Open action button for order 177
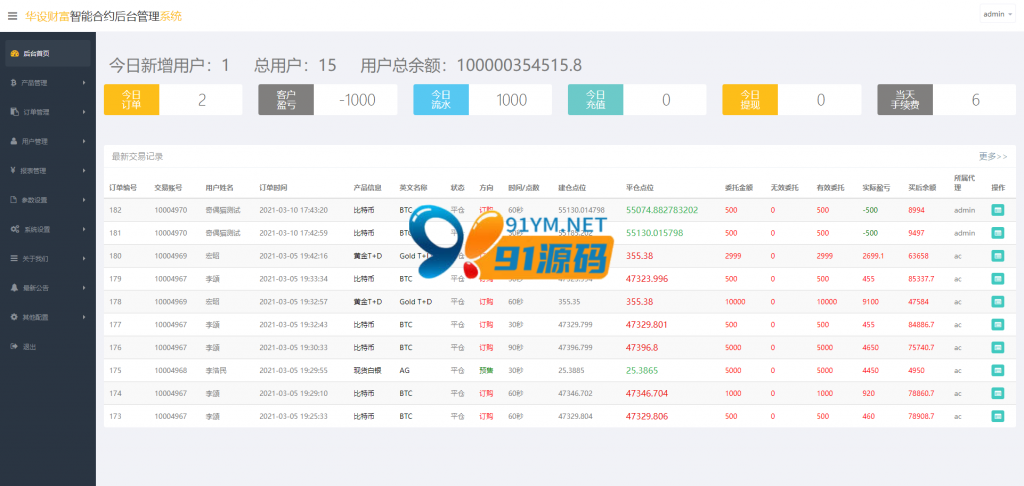This screenshot has width=1024, height=486. (997, 325)
